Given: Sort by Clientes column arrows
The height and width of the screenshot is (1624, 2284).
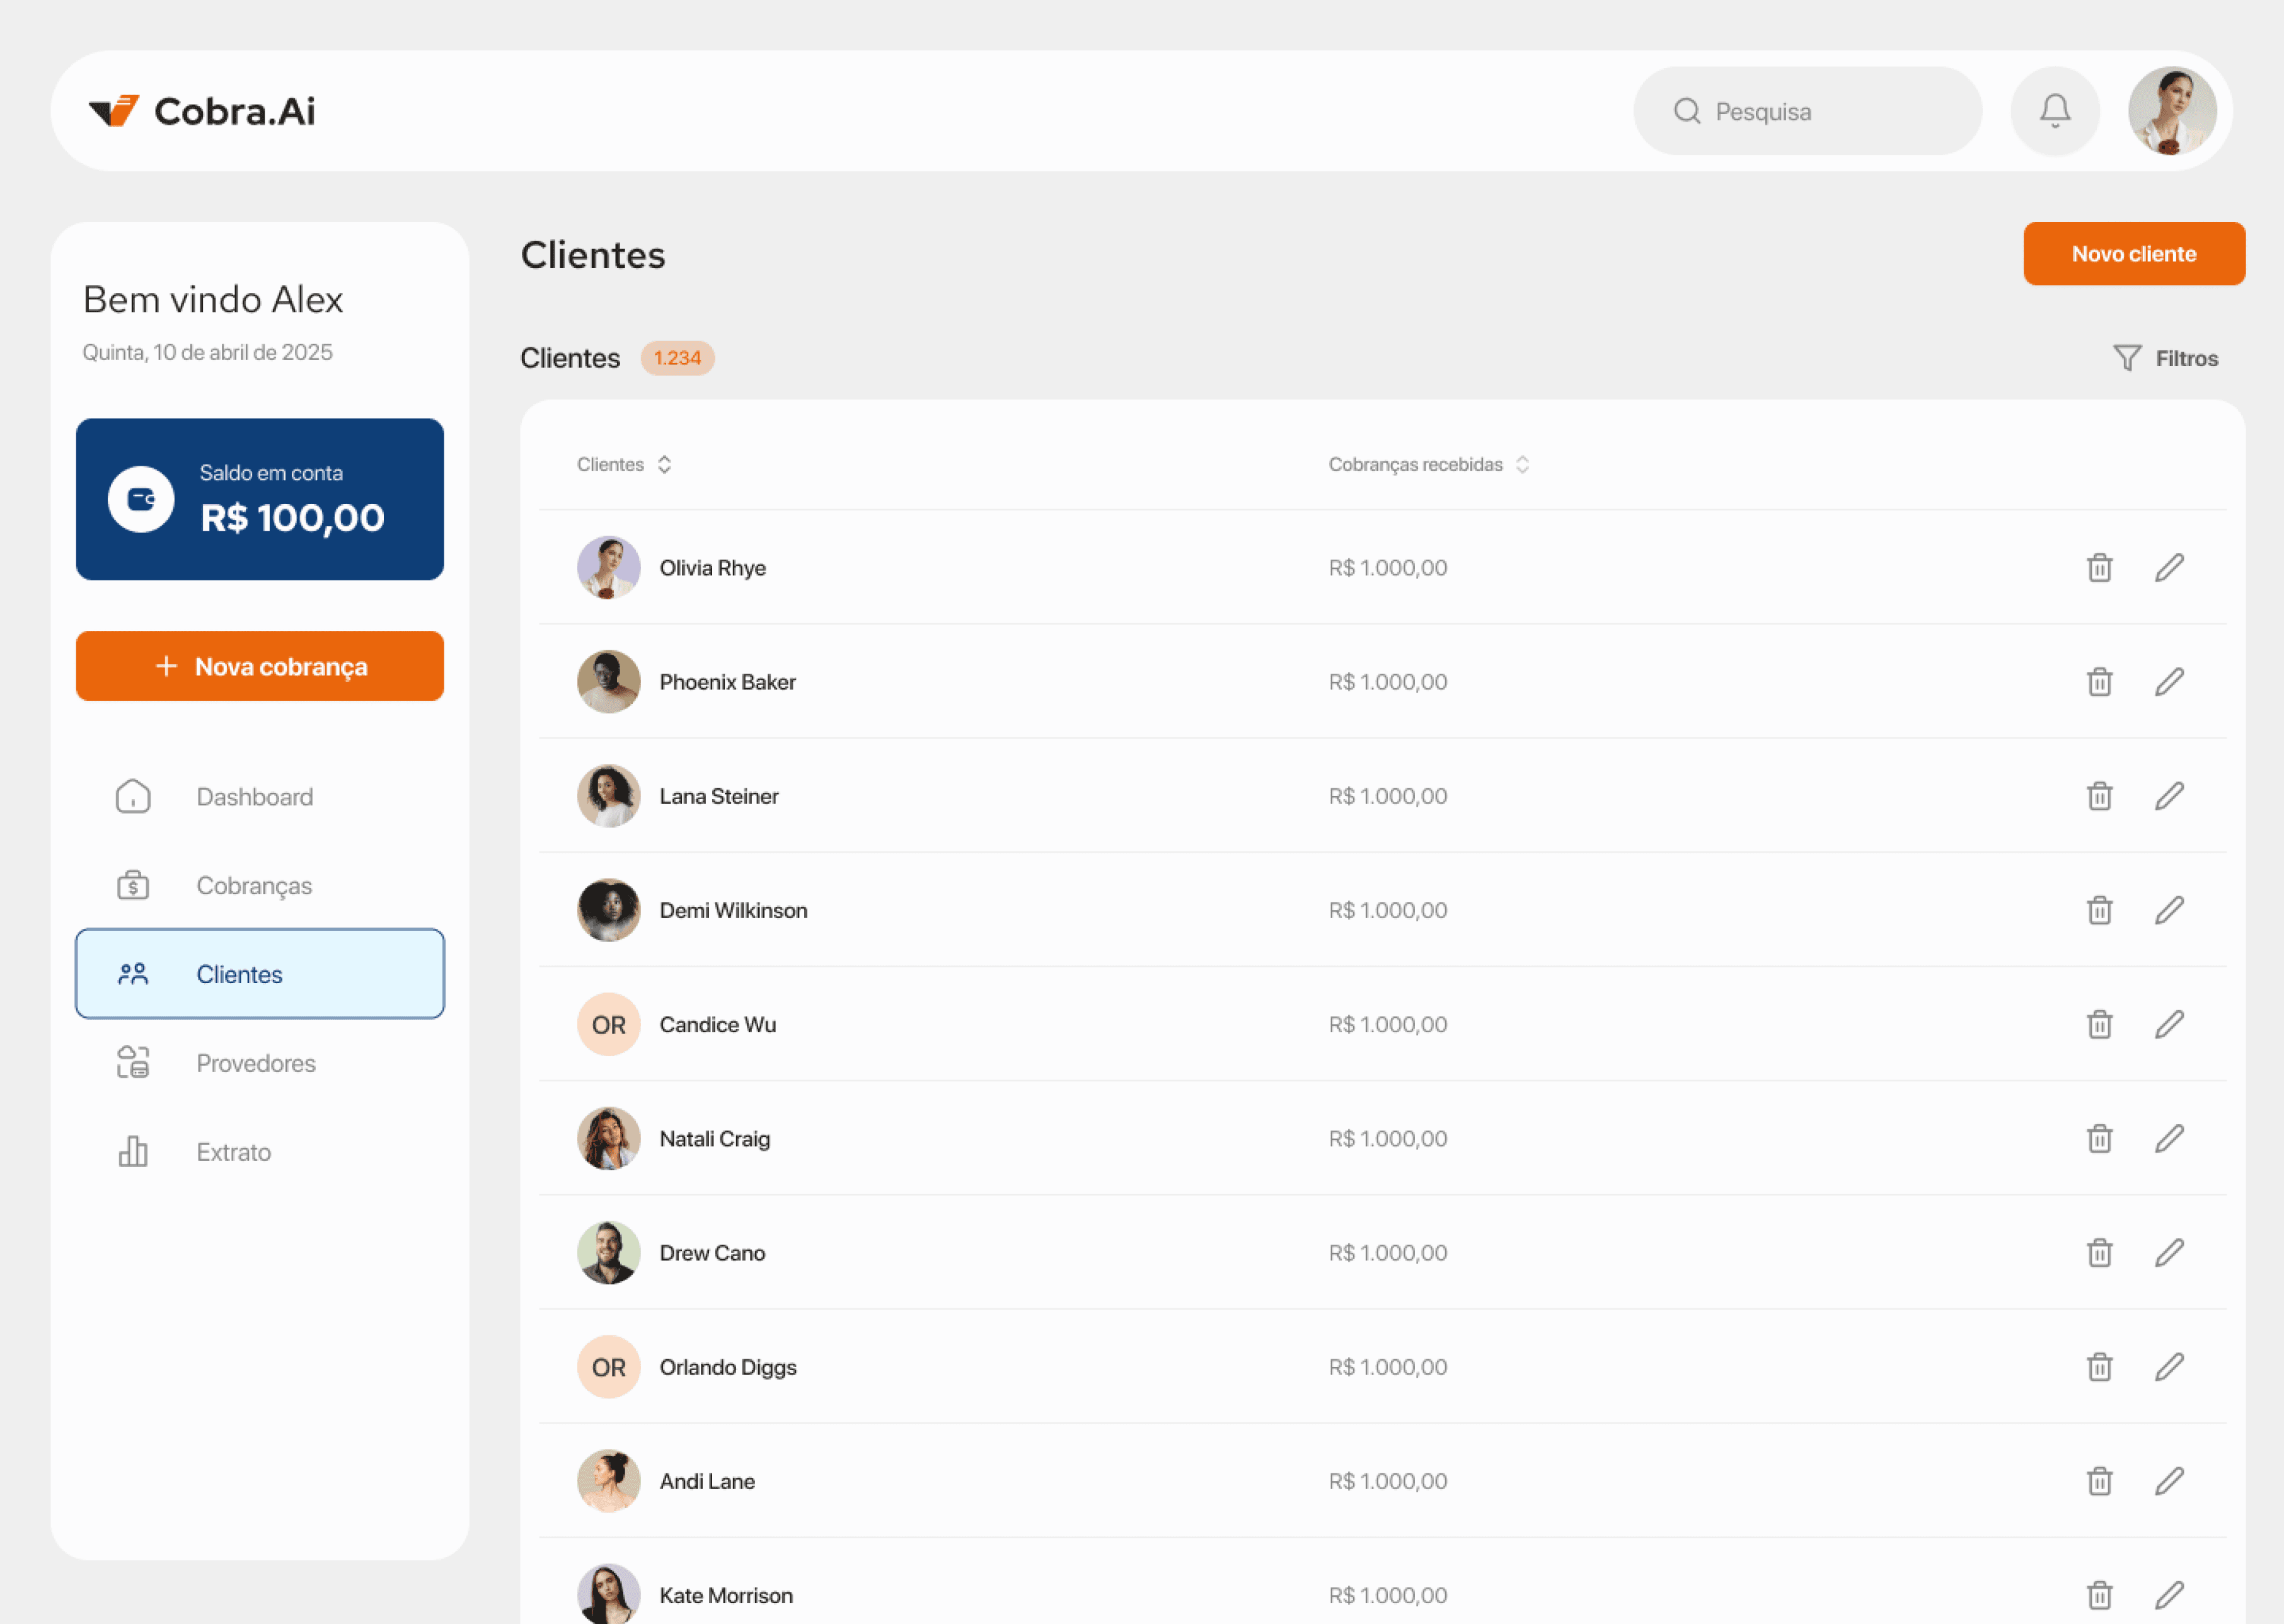Looking at the screenshot, I should point(664,464).
